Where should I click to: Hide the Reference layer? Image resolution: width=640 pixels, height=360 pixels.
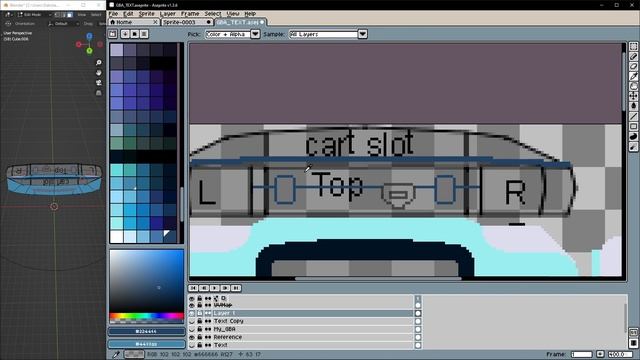[191, 337]
